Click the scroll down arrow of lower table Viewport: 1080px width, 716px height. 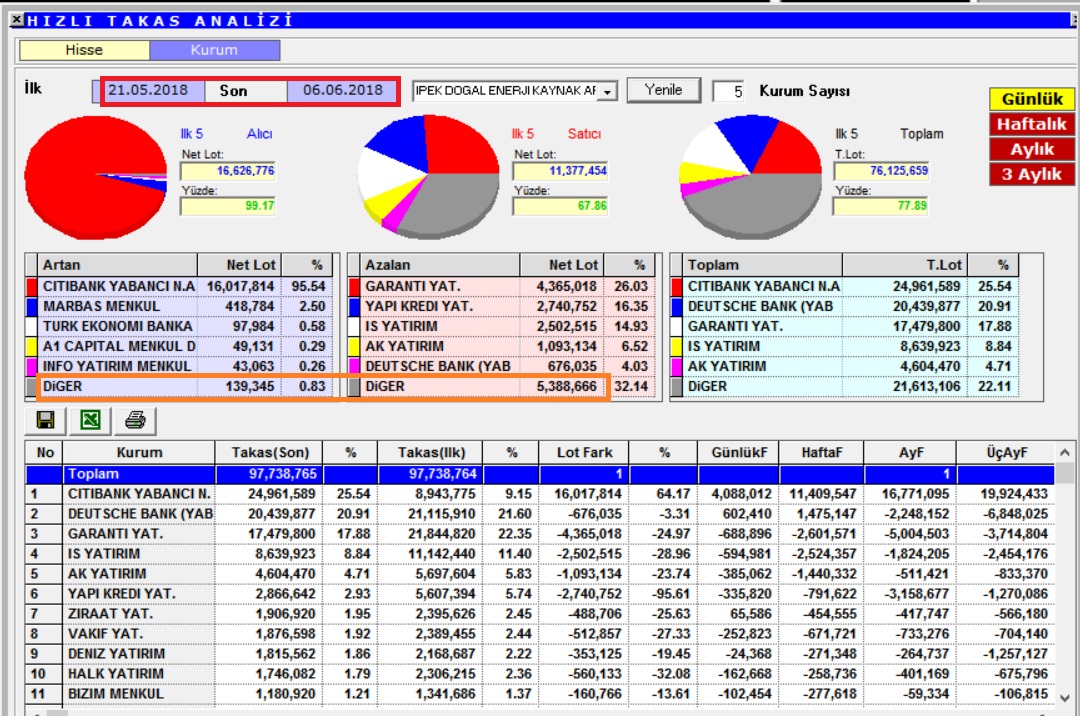[x=1065, y=697]
